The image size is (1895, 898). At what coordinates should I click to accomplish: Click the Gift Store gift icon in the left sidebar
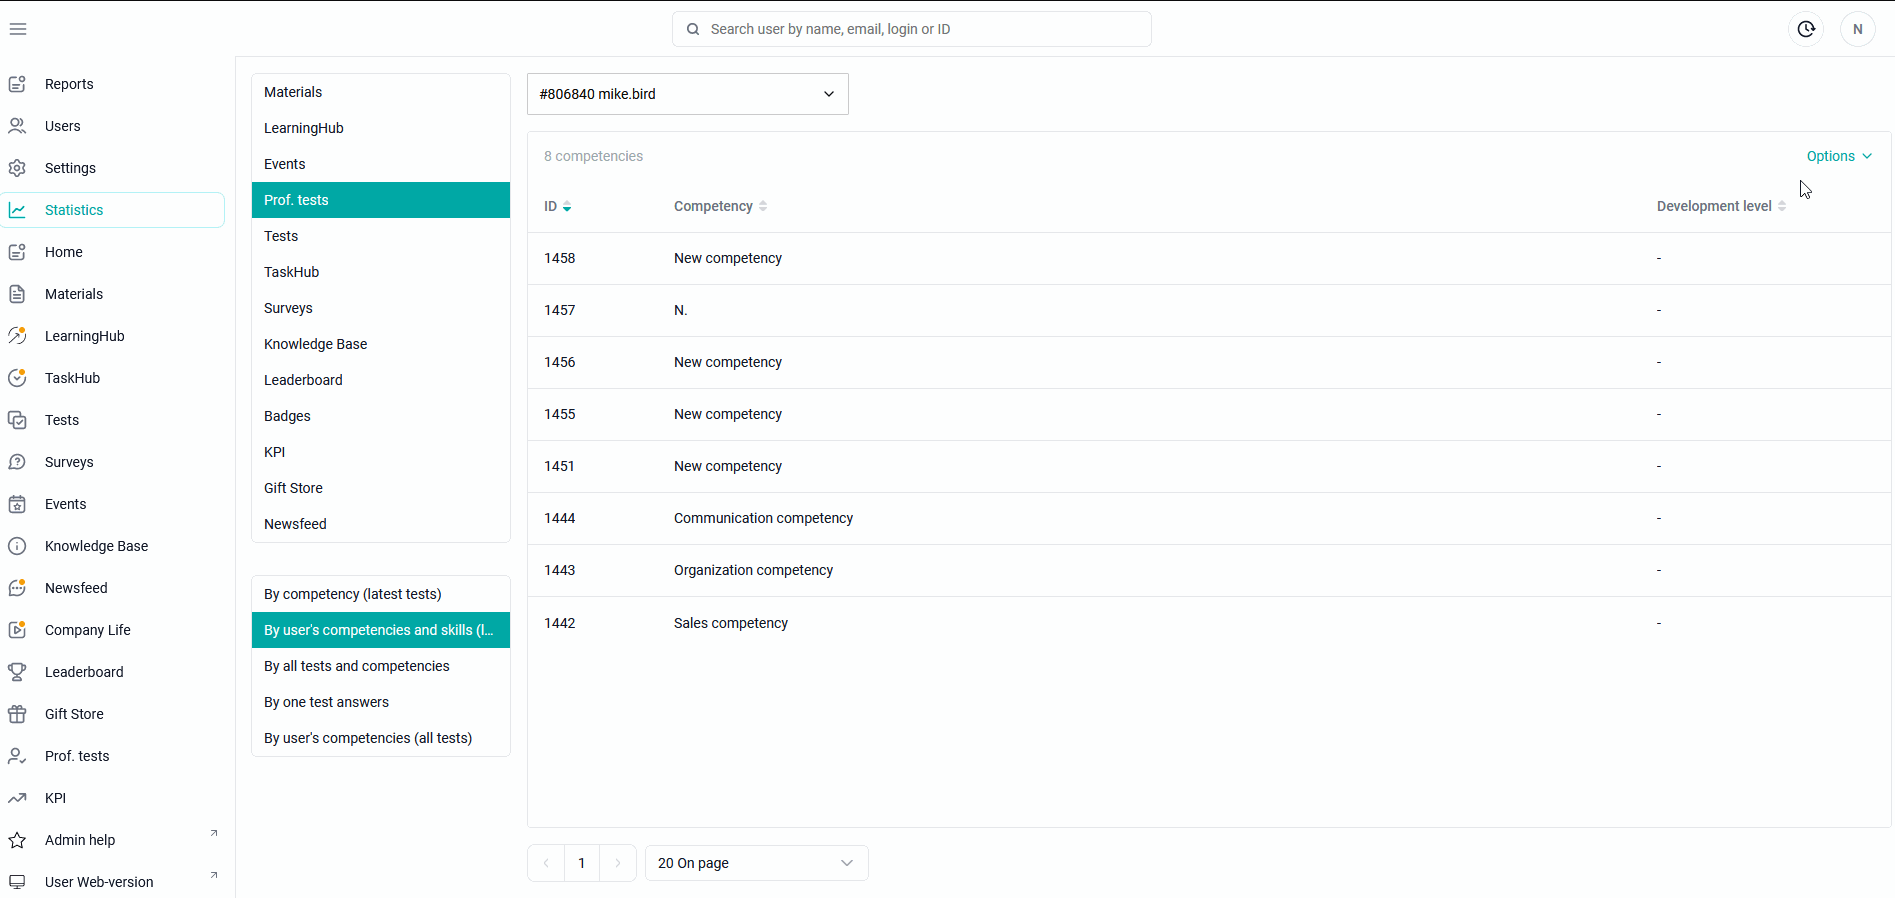tap(17, 714)
